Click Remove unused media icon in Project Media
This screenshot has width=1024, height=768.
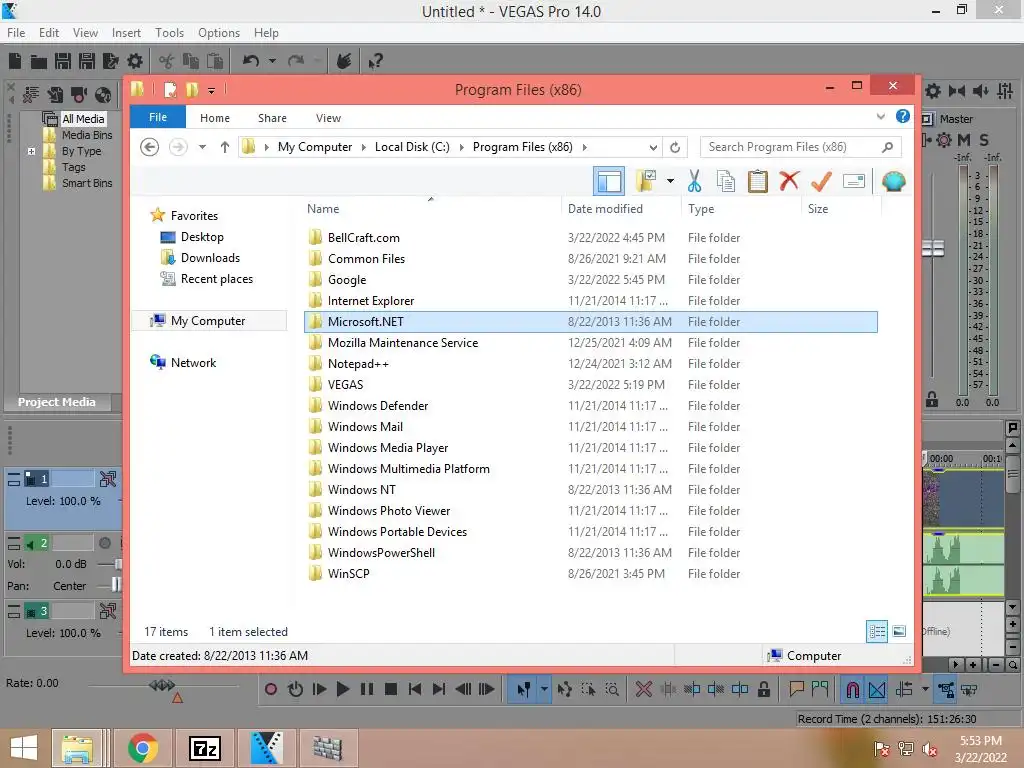pyautogui.click(x=30, y=95)
